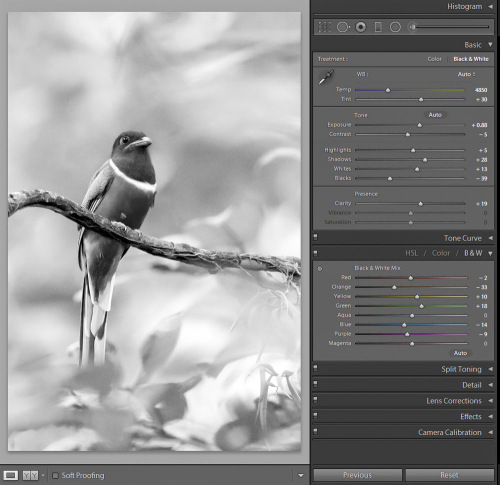The image size is (500, 485).
Task: Click the Highlights slider handle
Action: (413, 150)
